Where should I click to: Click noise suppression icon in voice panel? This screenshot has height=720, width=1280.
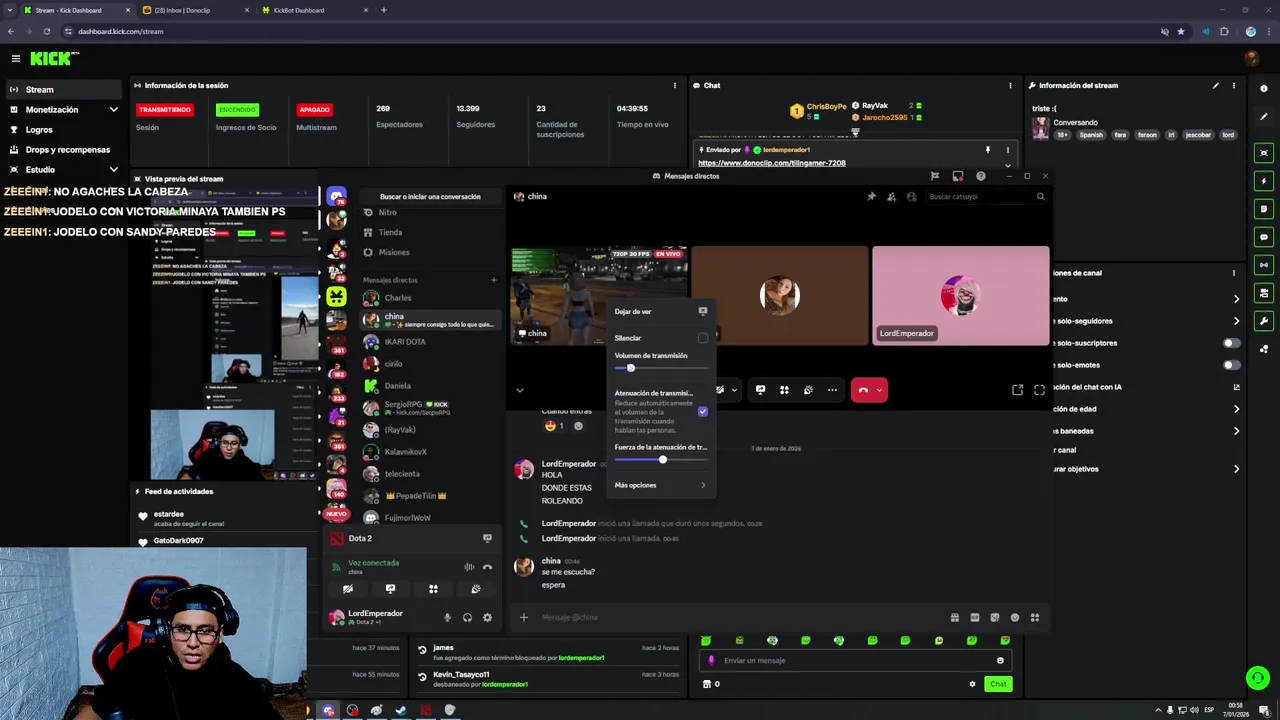point(469,567)
